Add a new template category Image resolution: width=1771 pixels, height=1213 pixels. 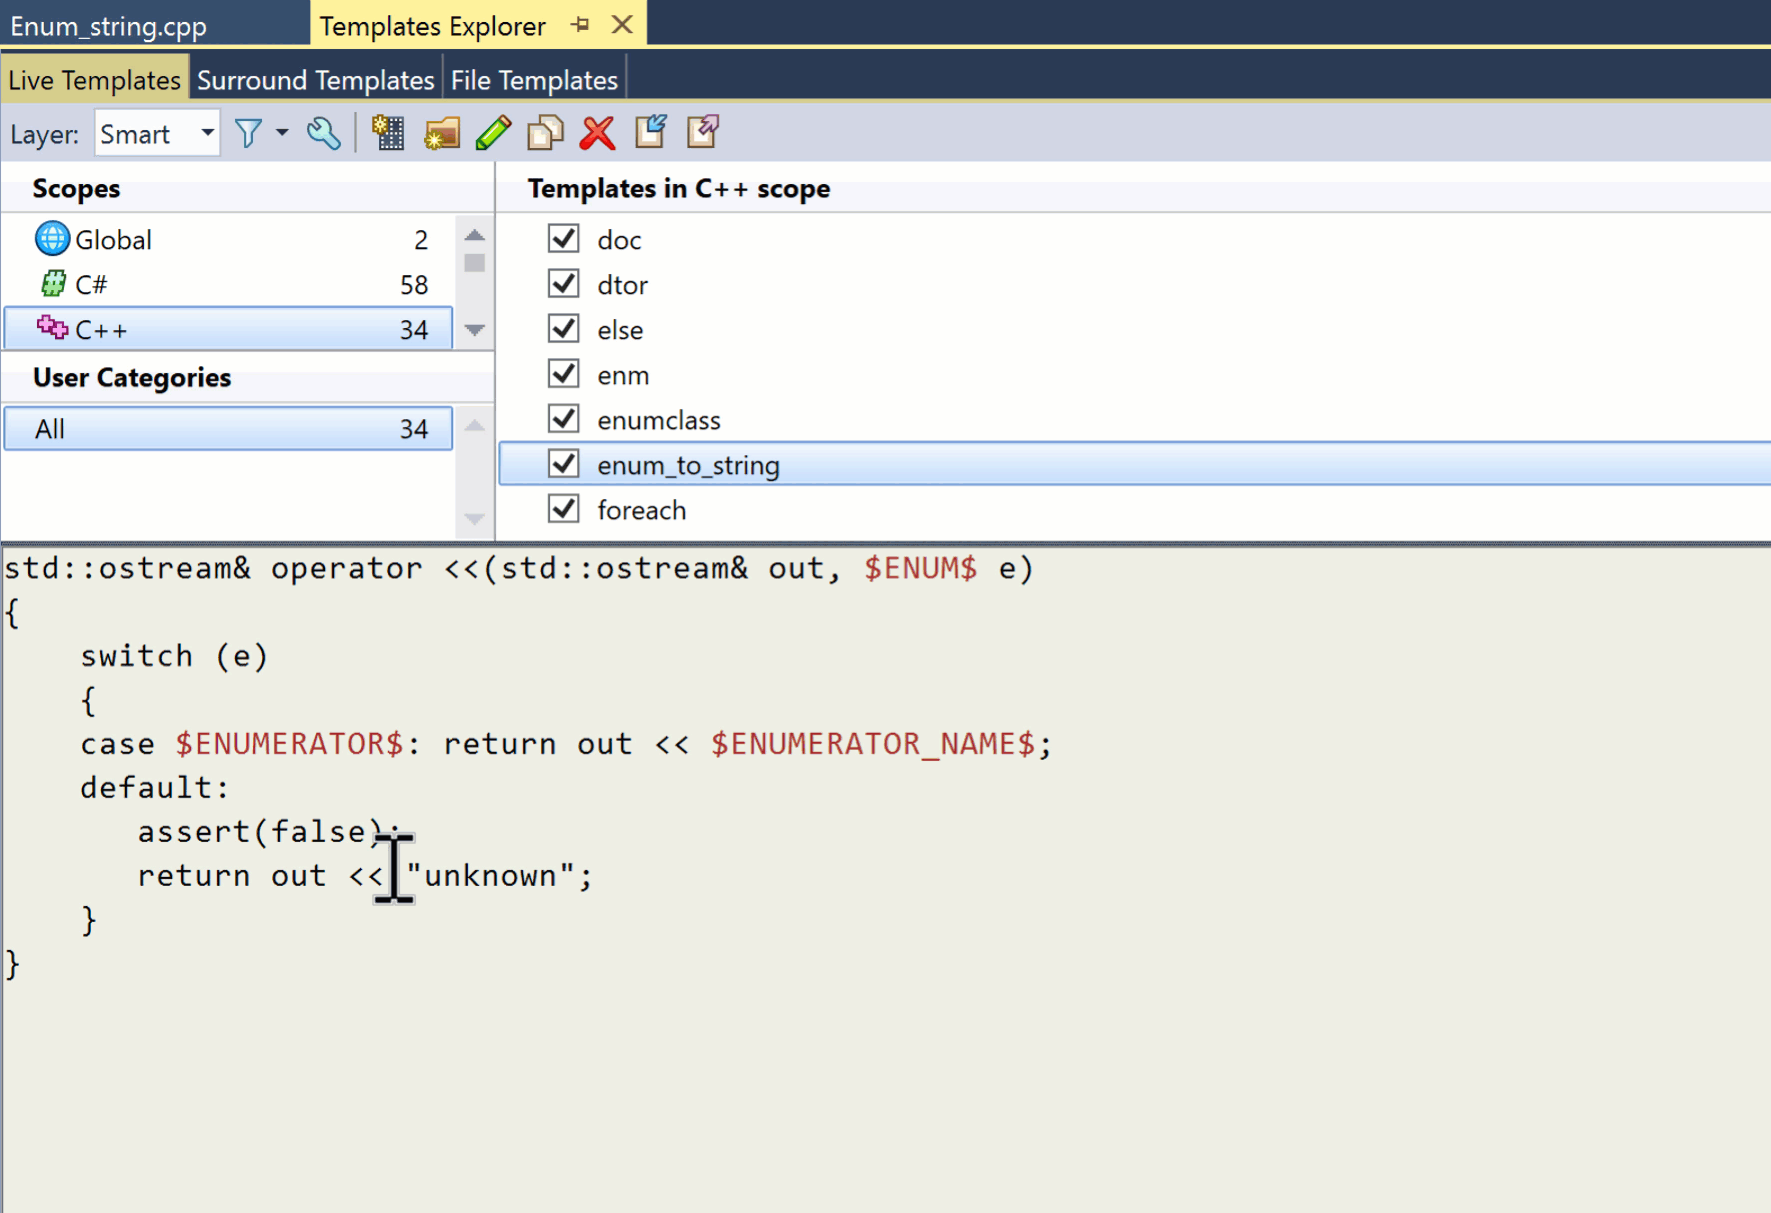441,132
